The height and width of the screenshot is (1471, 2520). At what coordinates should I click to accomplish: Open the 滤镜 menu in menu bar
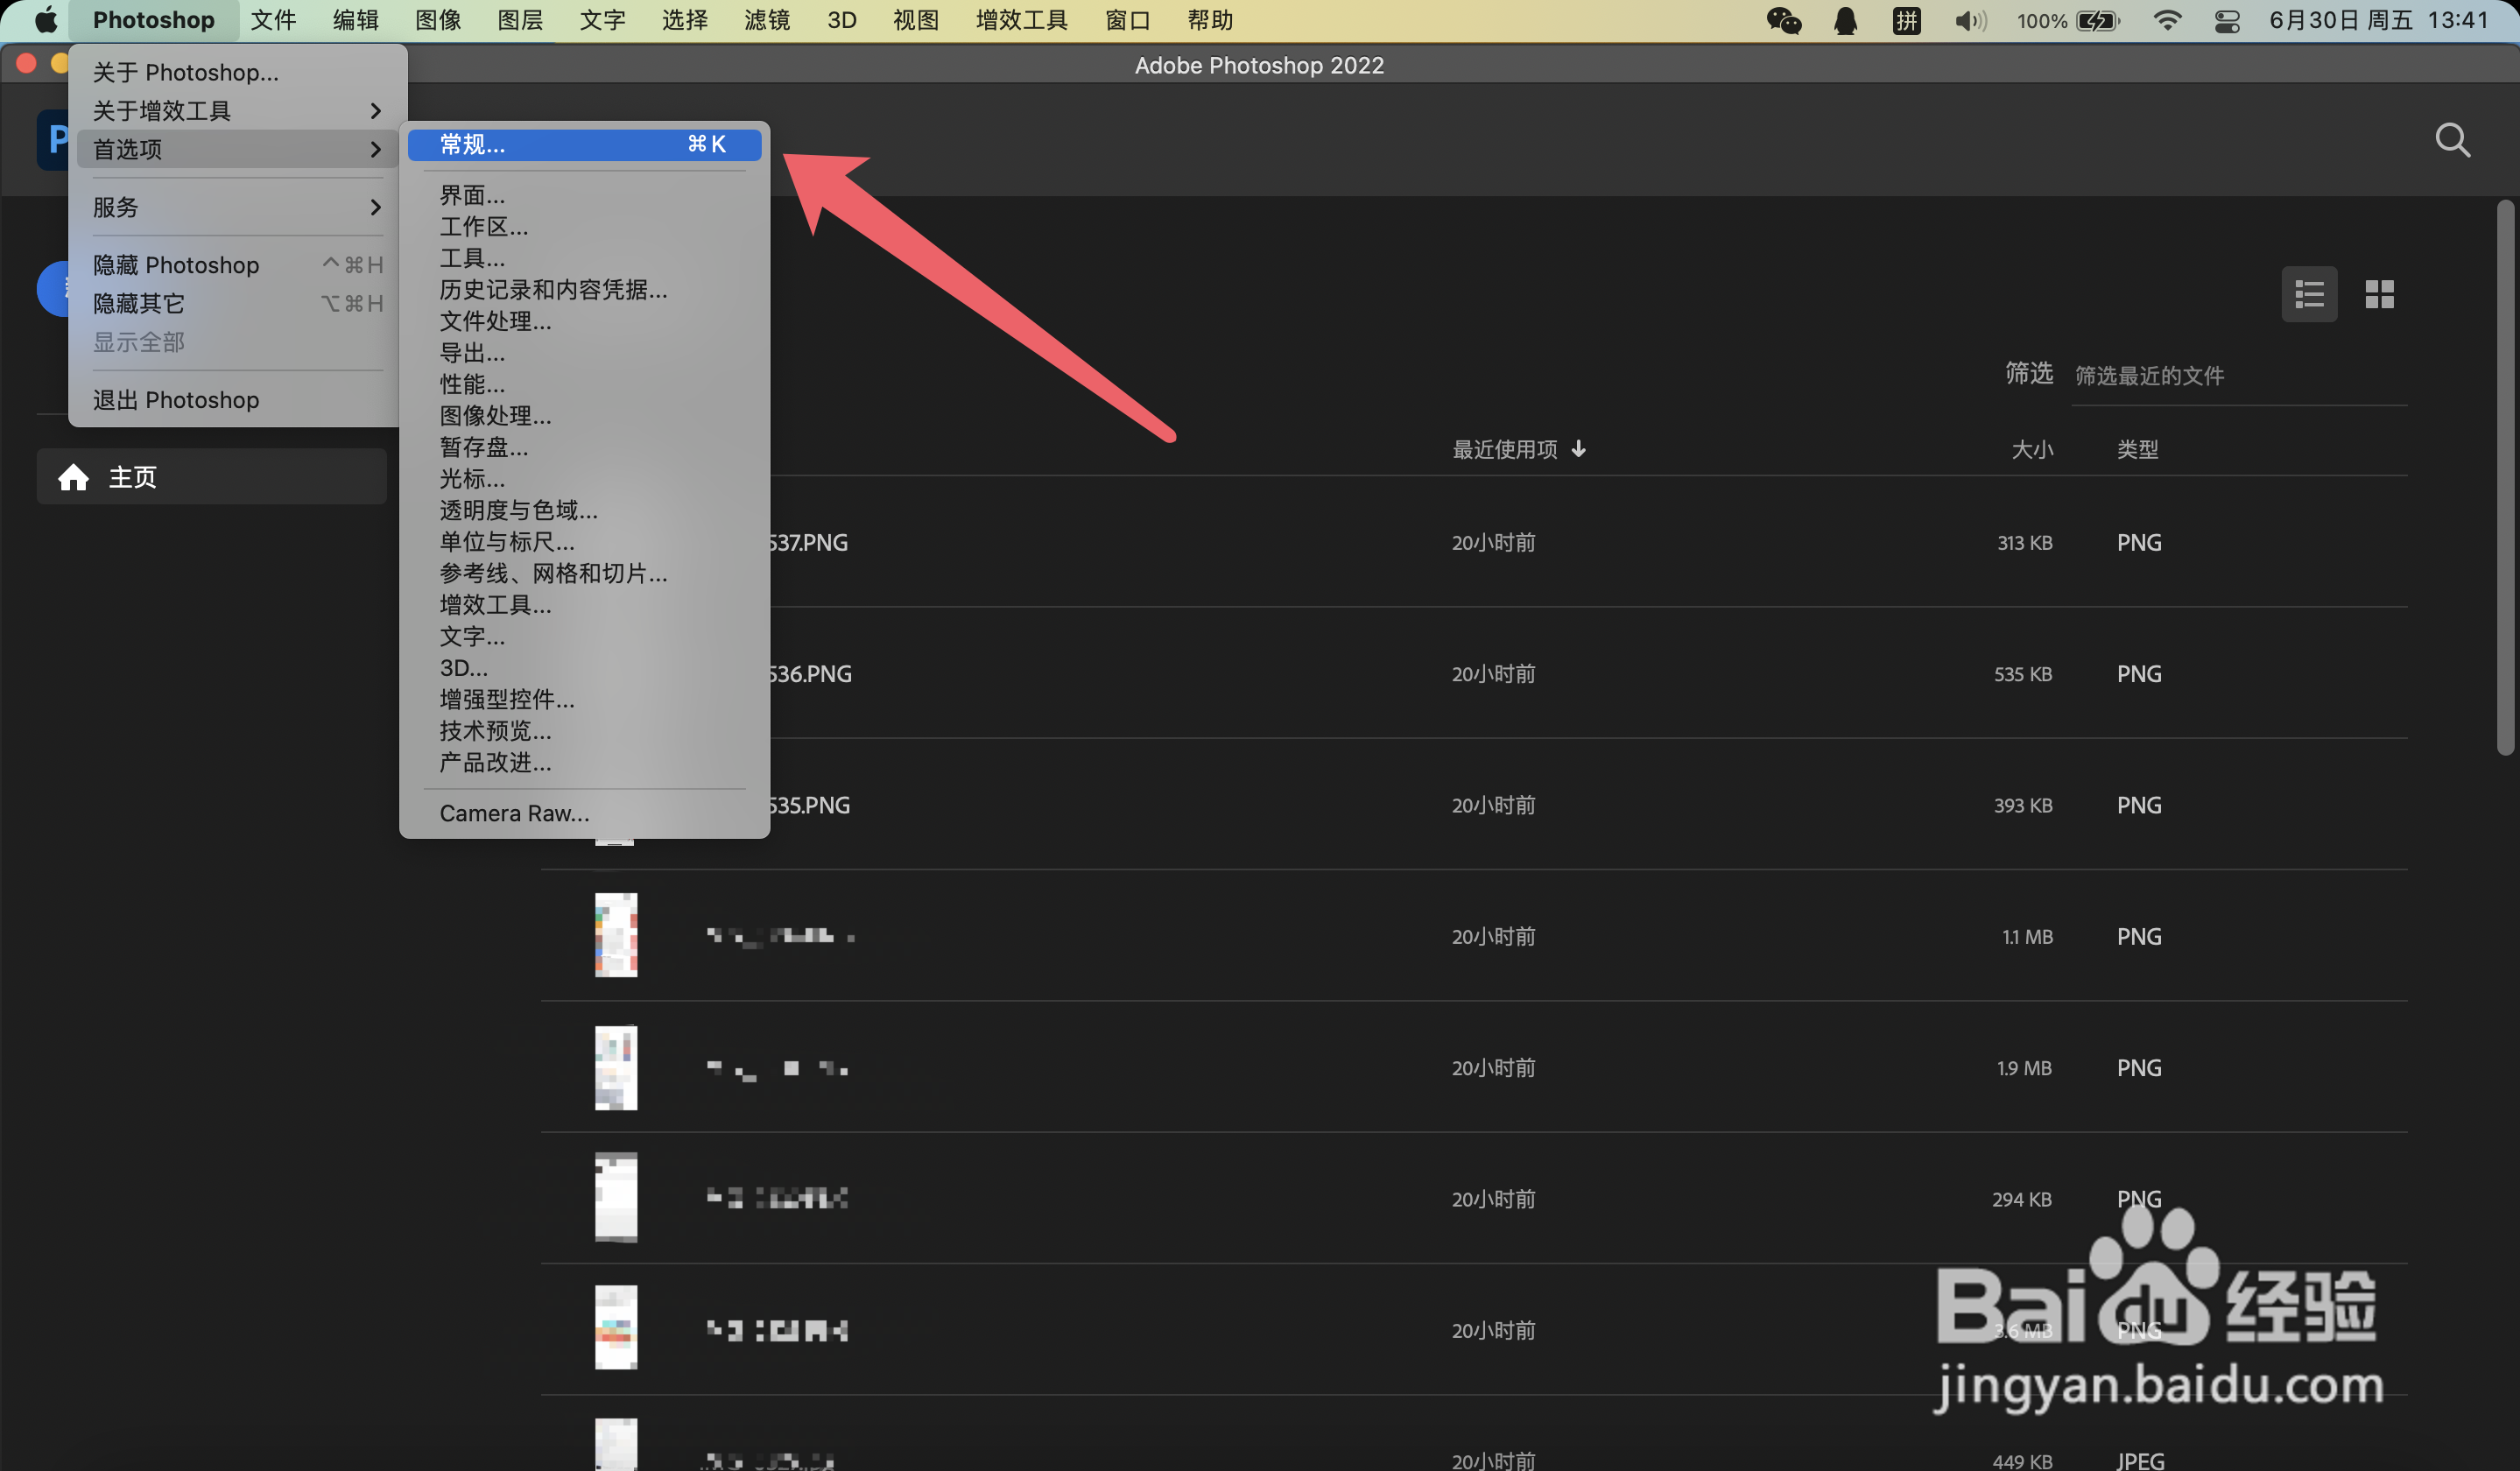point(767,21)
